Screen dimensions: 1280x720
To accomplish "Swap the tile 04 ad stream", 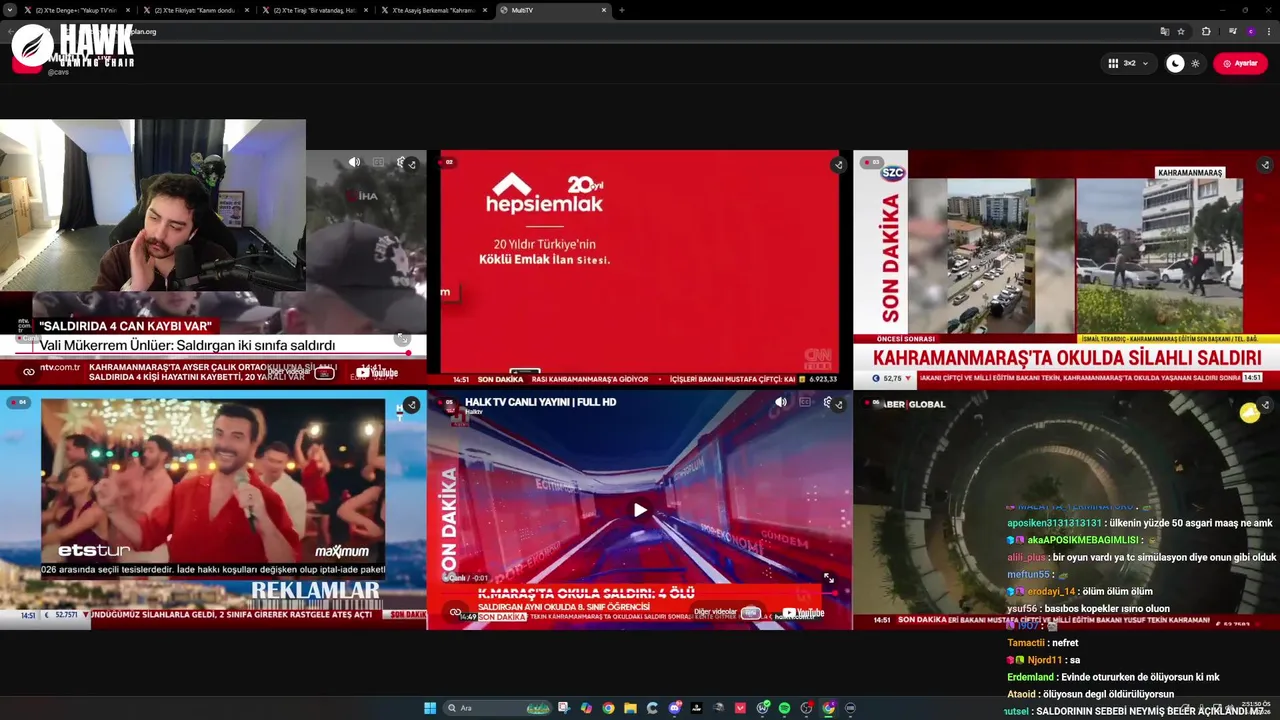I will tap(411, 405).
